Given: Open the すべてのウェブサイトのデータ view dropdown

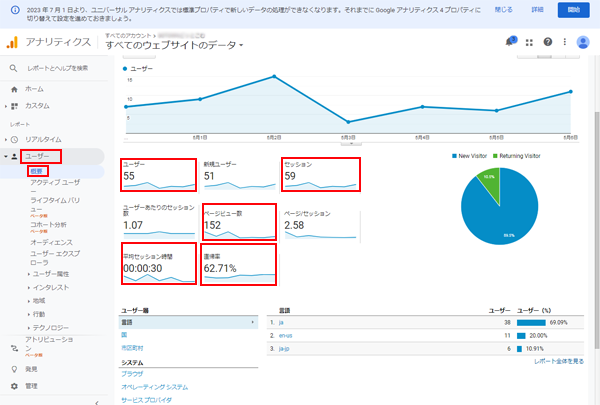Looking at the screenshot, I should tap(174, 45).
